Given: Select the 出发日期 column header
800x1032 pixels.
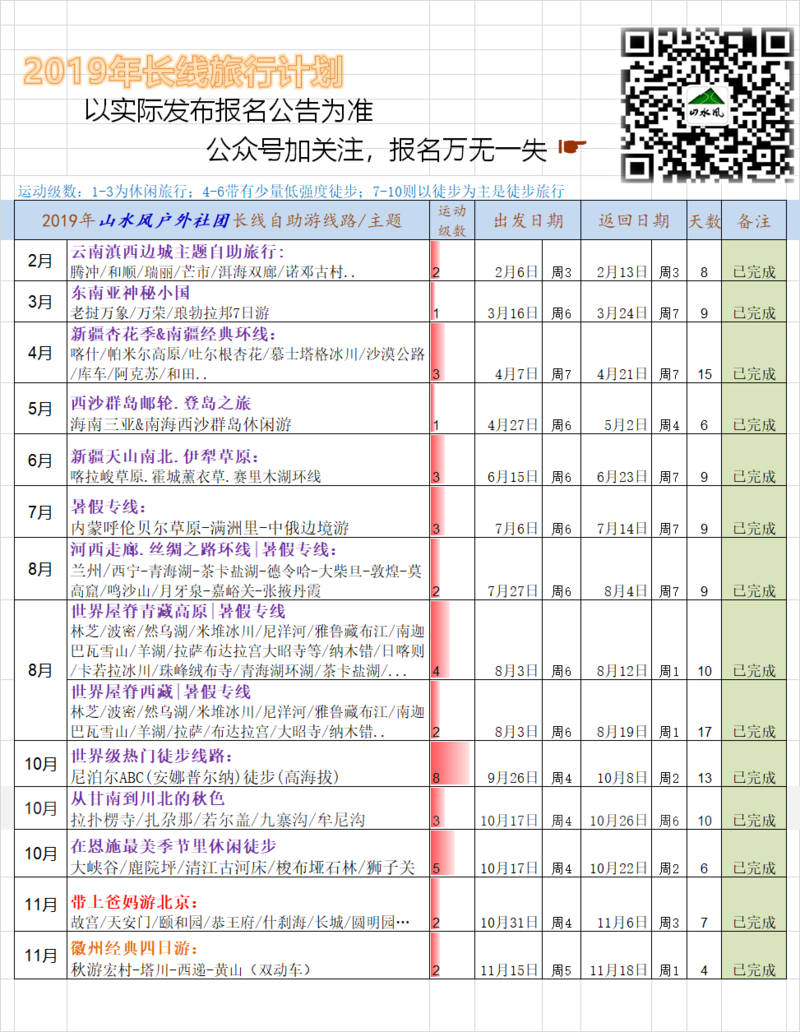Looking at the screenshot, I should coord(527,221).
